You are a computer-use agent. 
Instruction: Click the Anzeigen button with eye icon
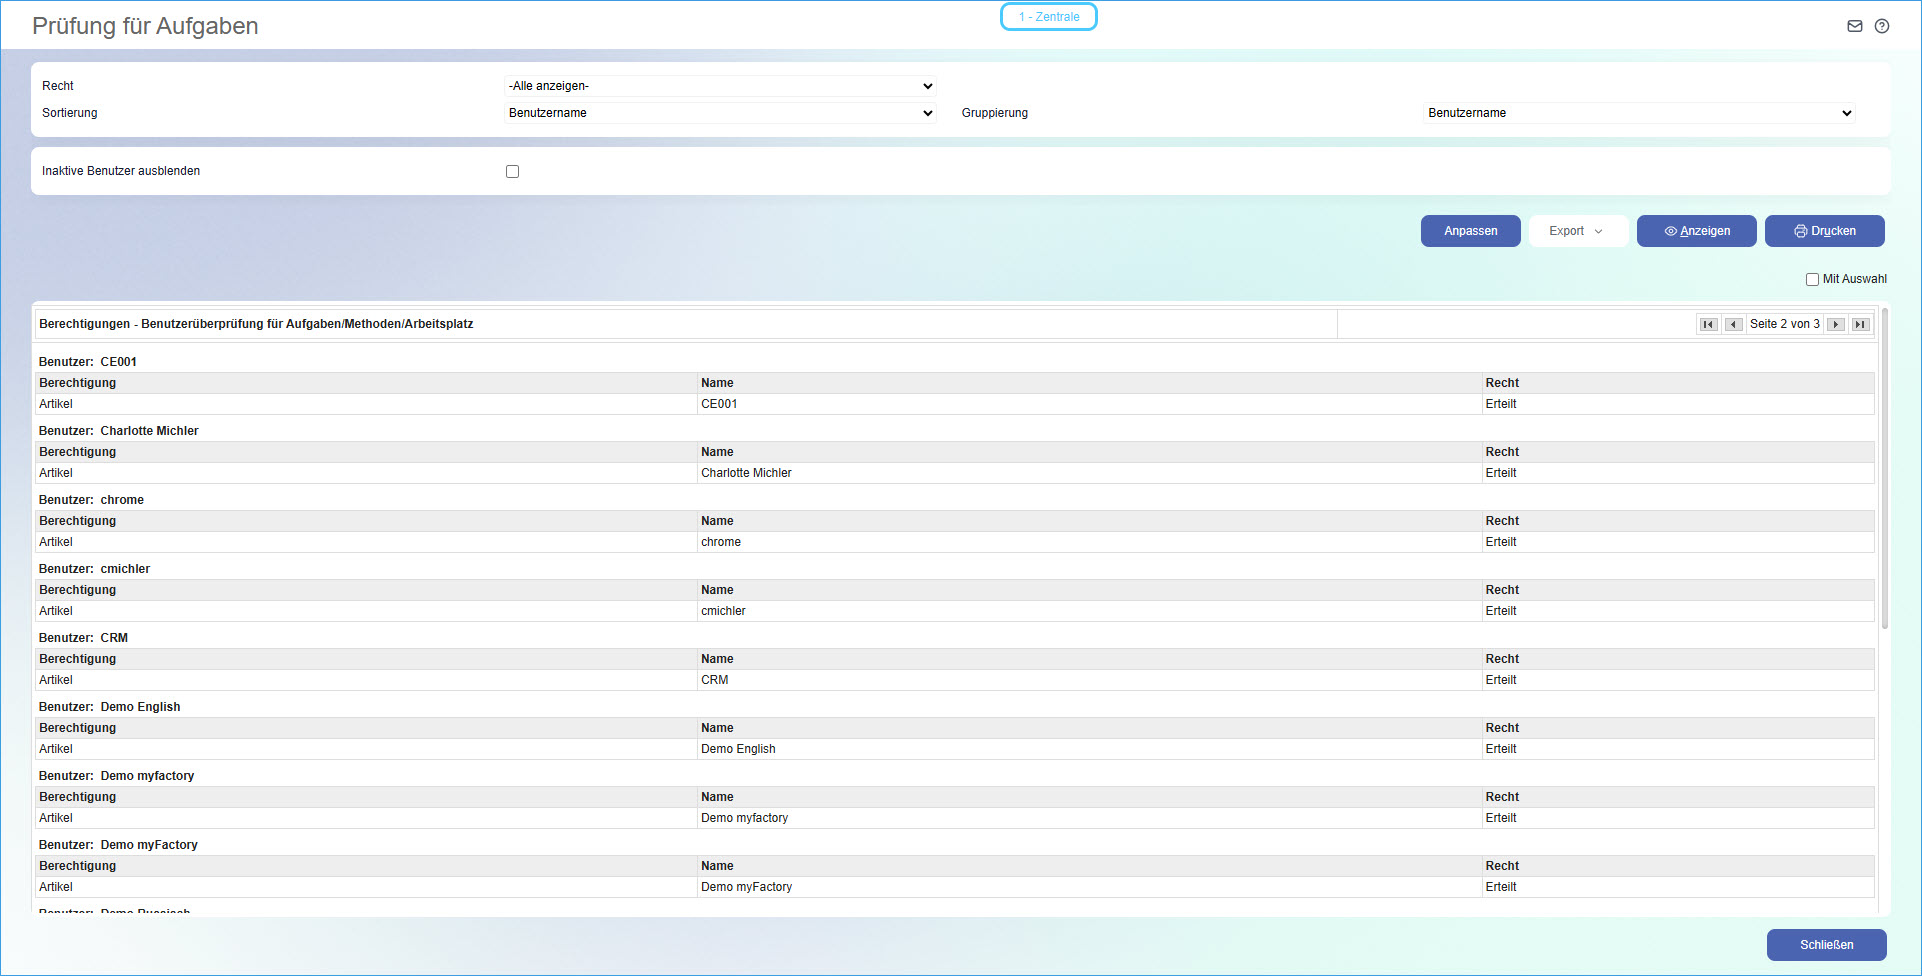point(1696,231)
